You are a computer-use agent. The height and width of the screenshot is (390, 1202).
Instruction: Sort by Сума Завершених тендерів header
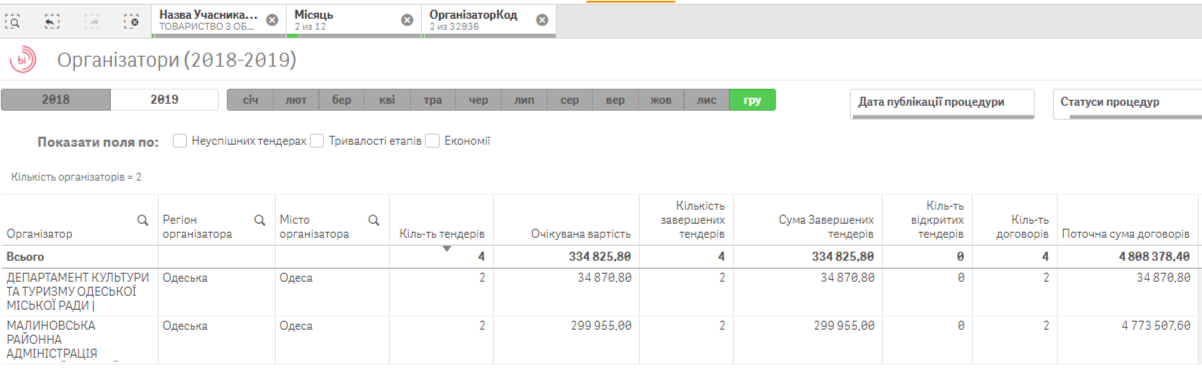(826, 227)
